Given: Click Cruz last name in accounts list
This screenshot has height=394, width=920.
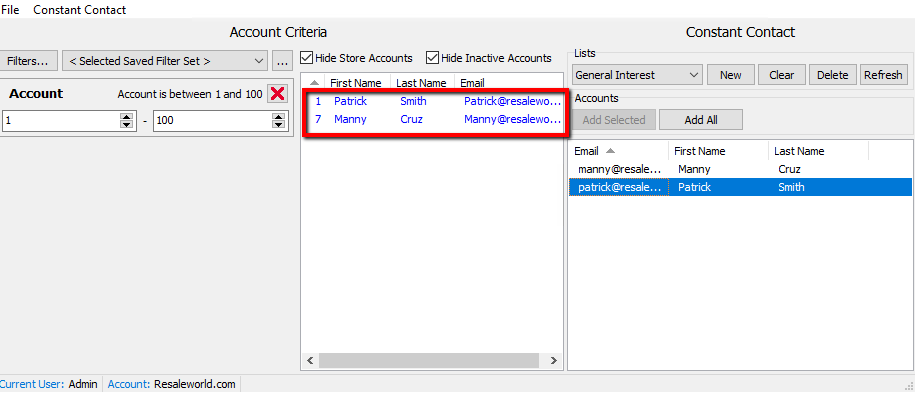Looking at the screenshot, I should tap(411, 119).
